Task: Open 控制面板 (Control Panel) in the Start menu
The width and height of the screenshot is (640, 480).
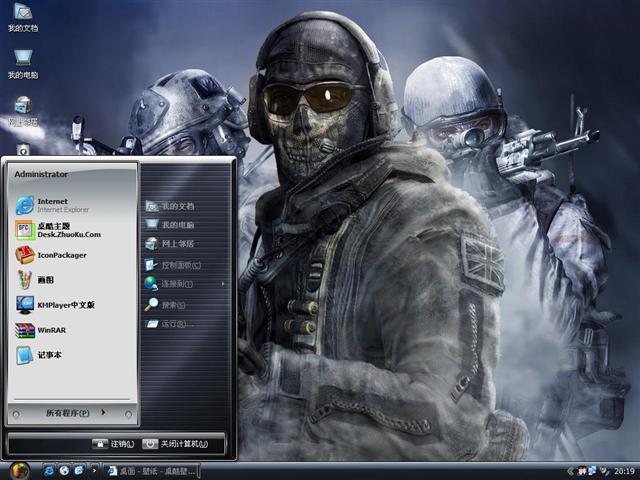Action: point(173,265)
